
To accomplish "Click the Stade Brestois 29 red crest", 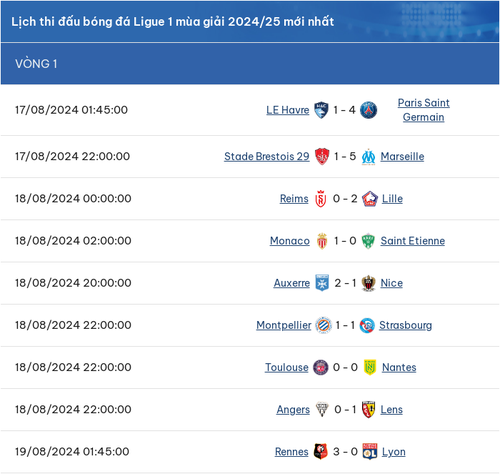I will (x=322, y=157).
